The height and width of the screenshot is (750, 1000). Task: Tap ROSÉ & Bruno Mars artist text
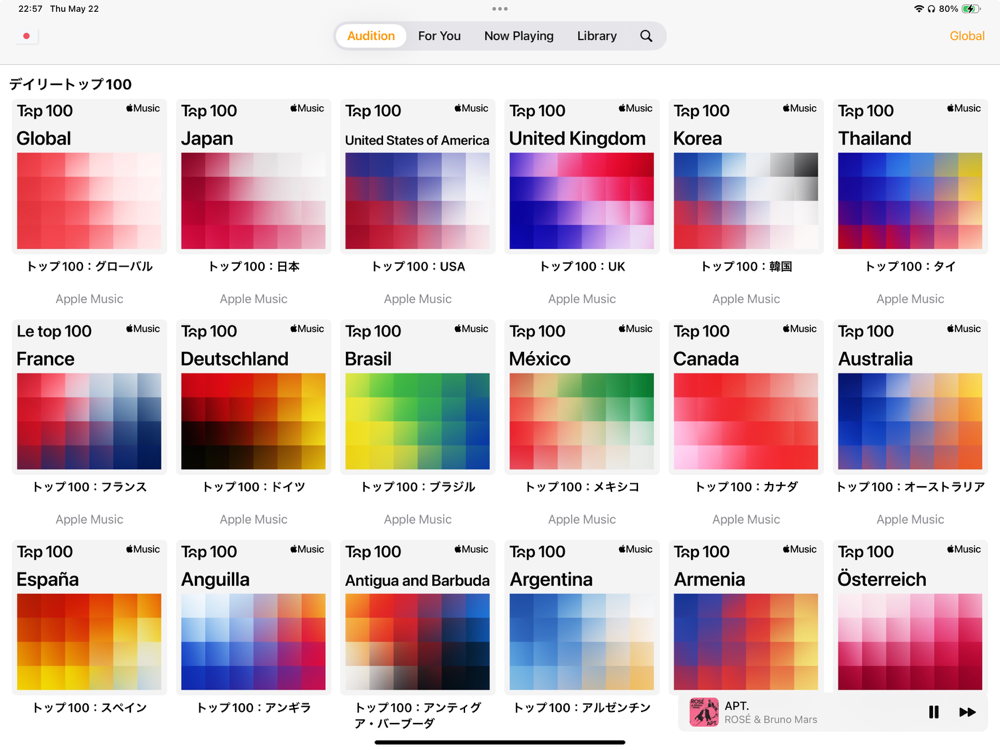coord(770,719)
